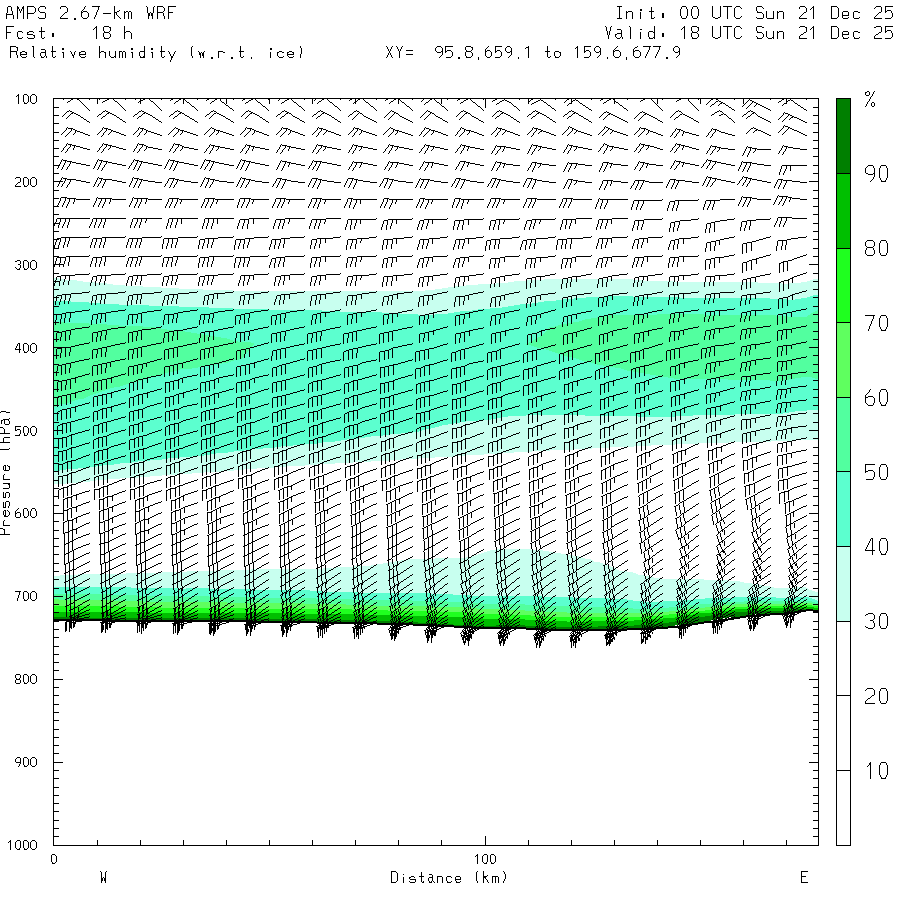Click the colorbar segment between 40 and 50
This screenshot has width=900, height=900.
843,509
